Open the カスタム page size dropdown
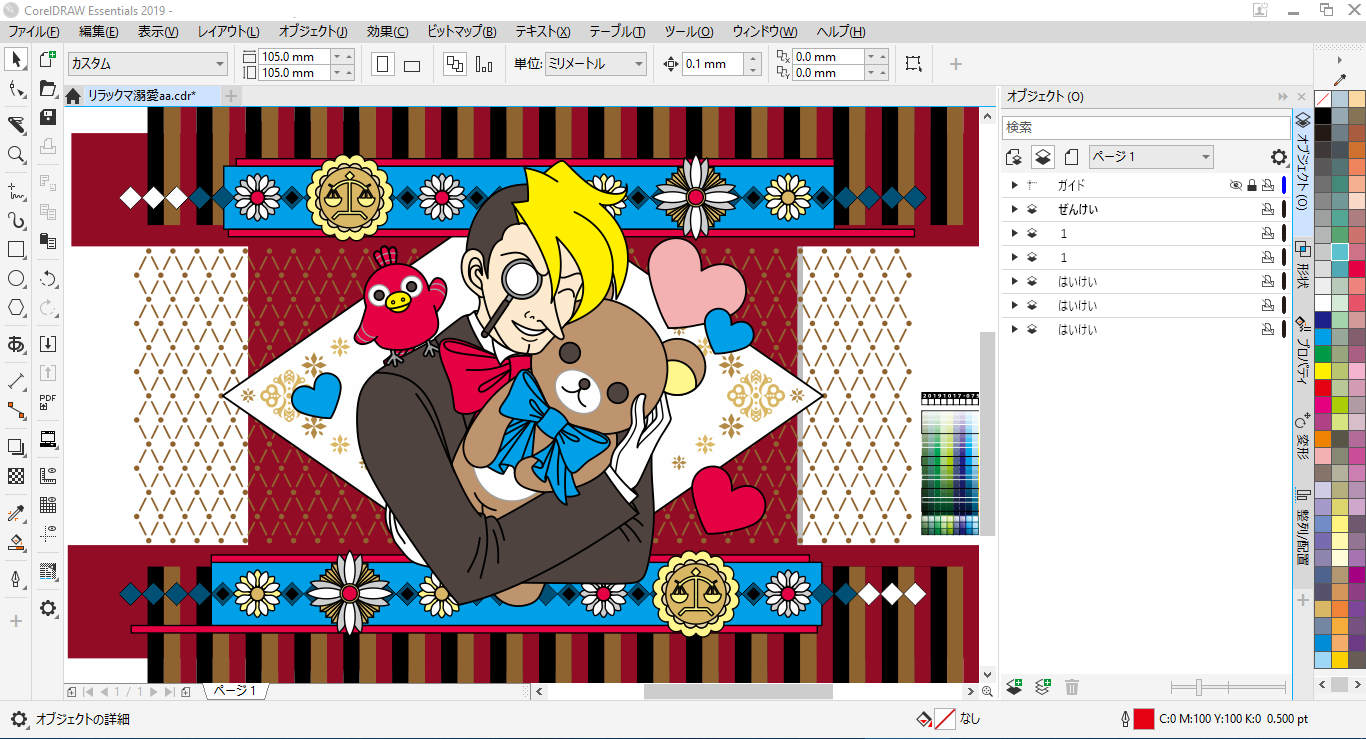 tap(148, 64)
